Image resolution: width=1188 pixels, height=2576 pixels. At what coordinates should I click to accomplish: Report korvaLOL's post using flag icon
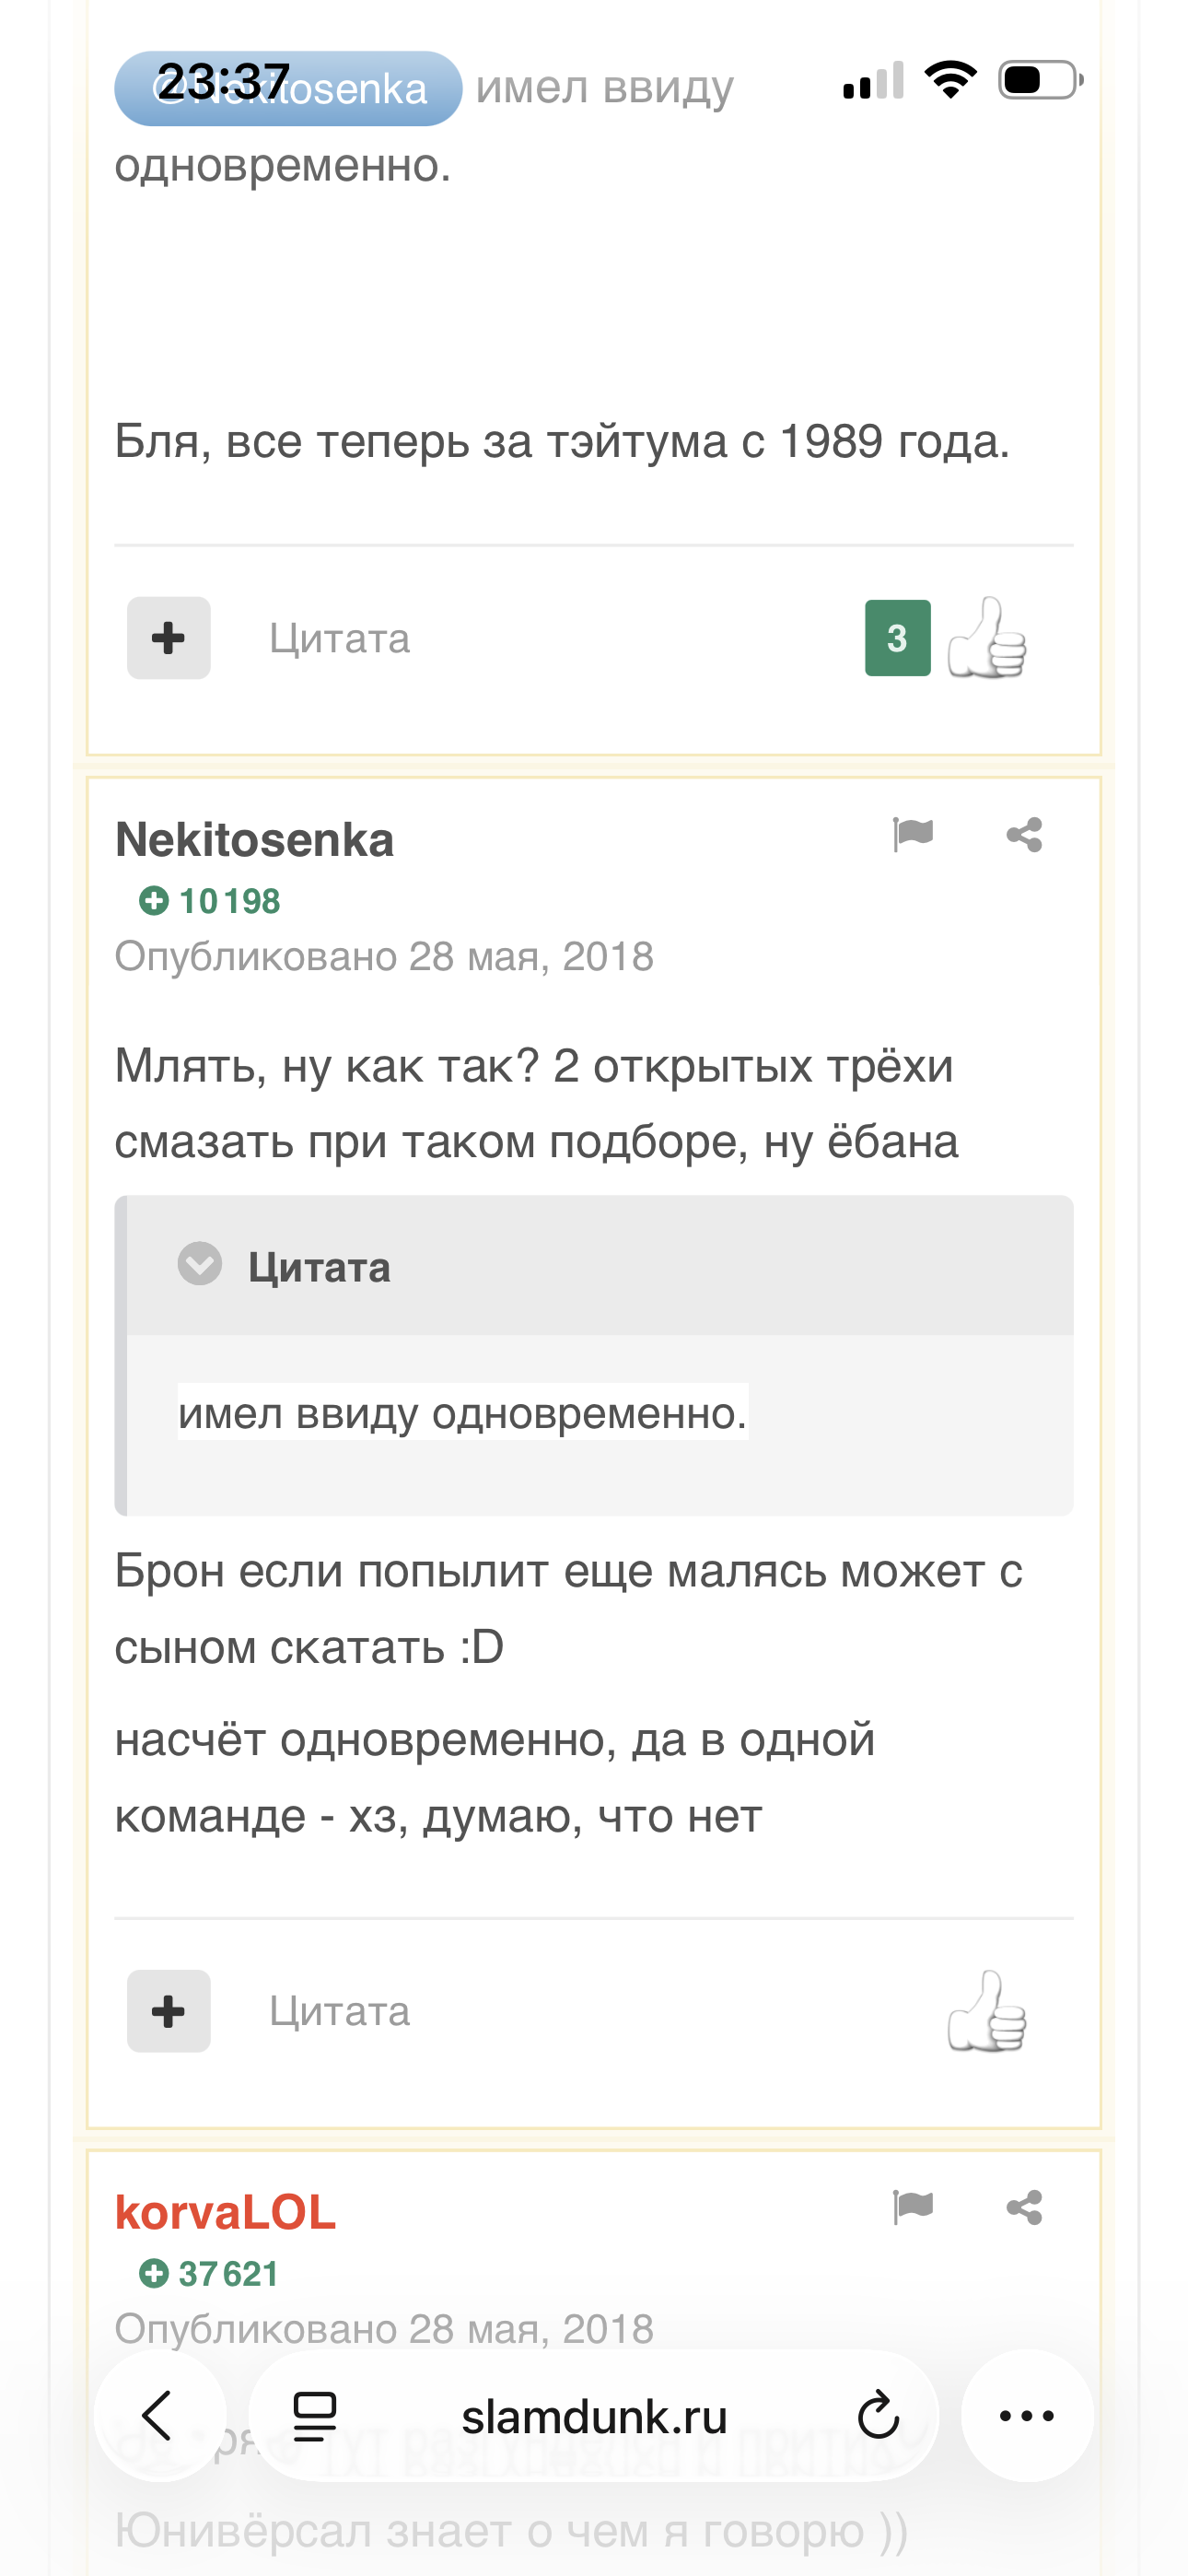tap(912, 2207)
